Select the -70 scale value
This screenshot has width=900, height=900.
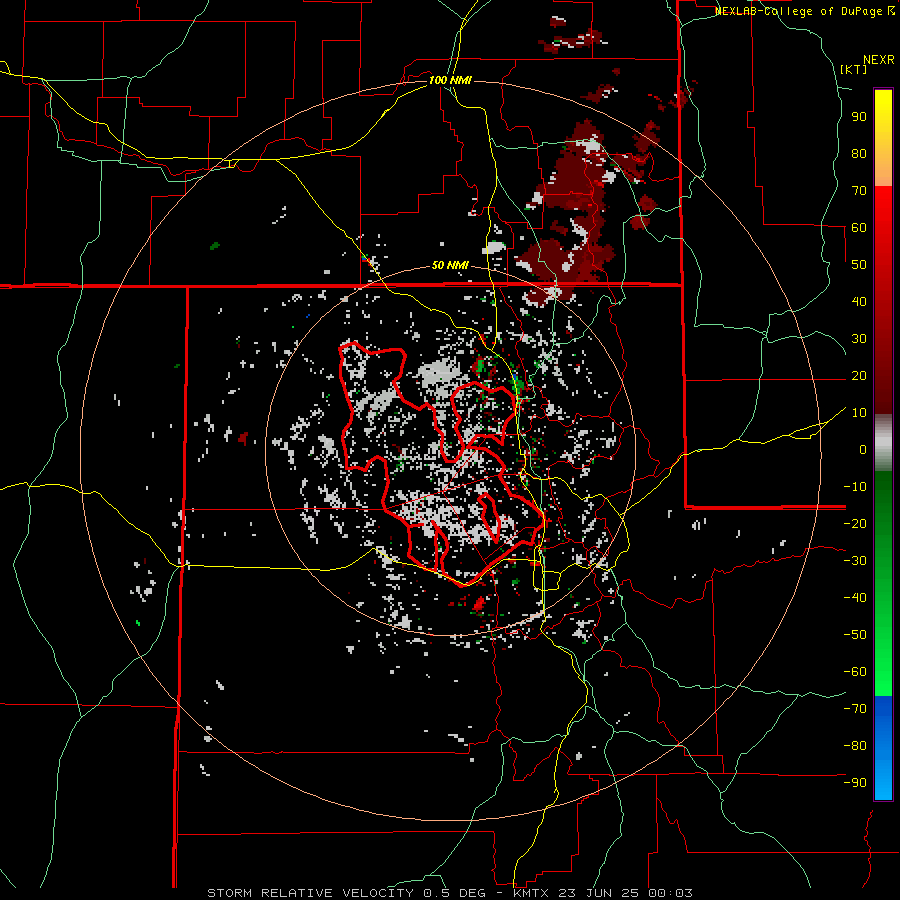[x=855, y=709]
